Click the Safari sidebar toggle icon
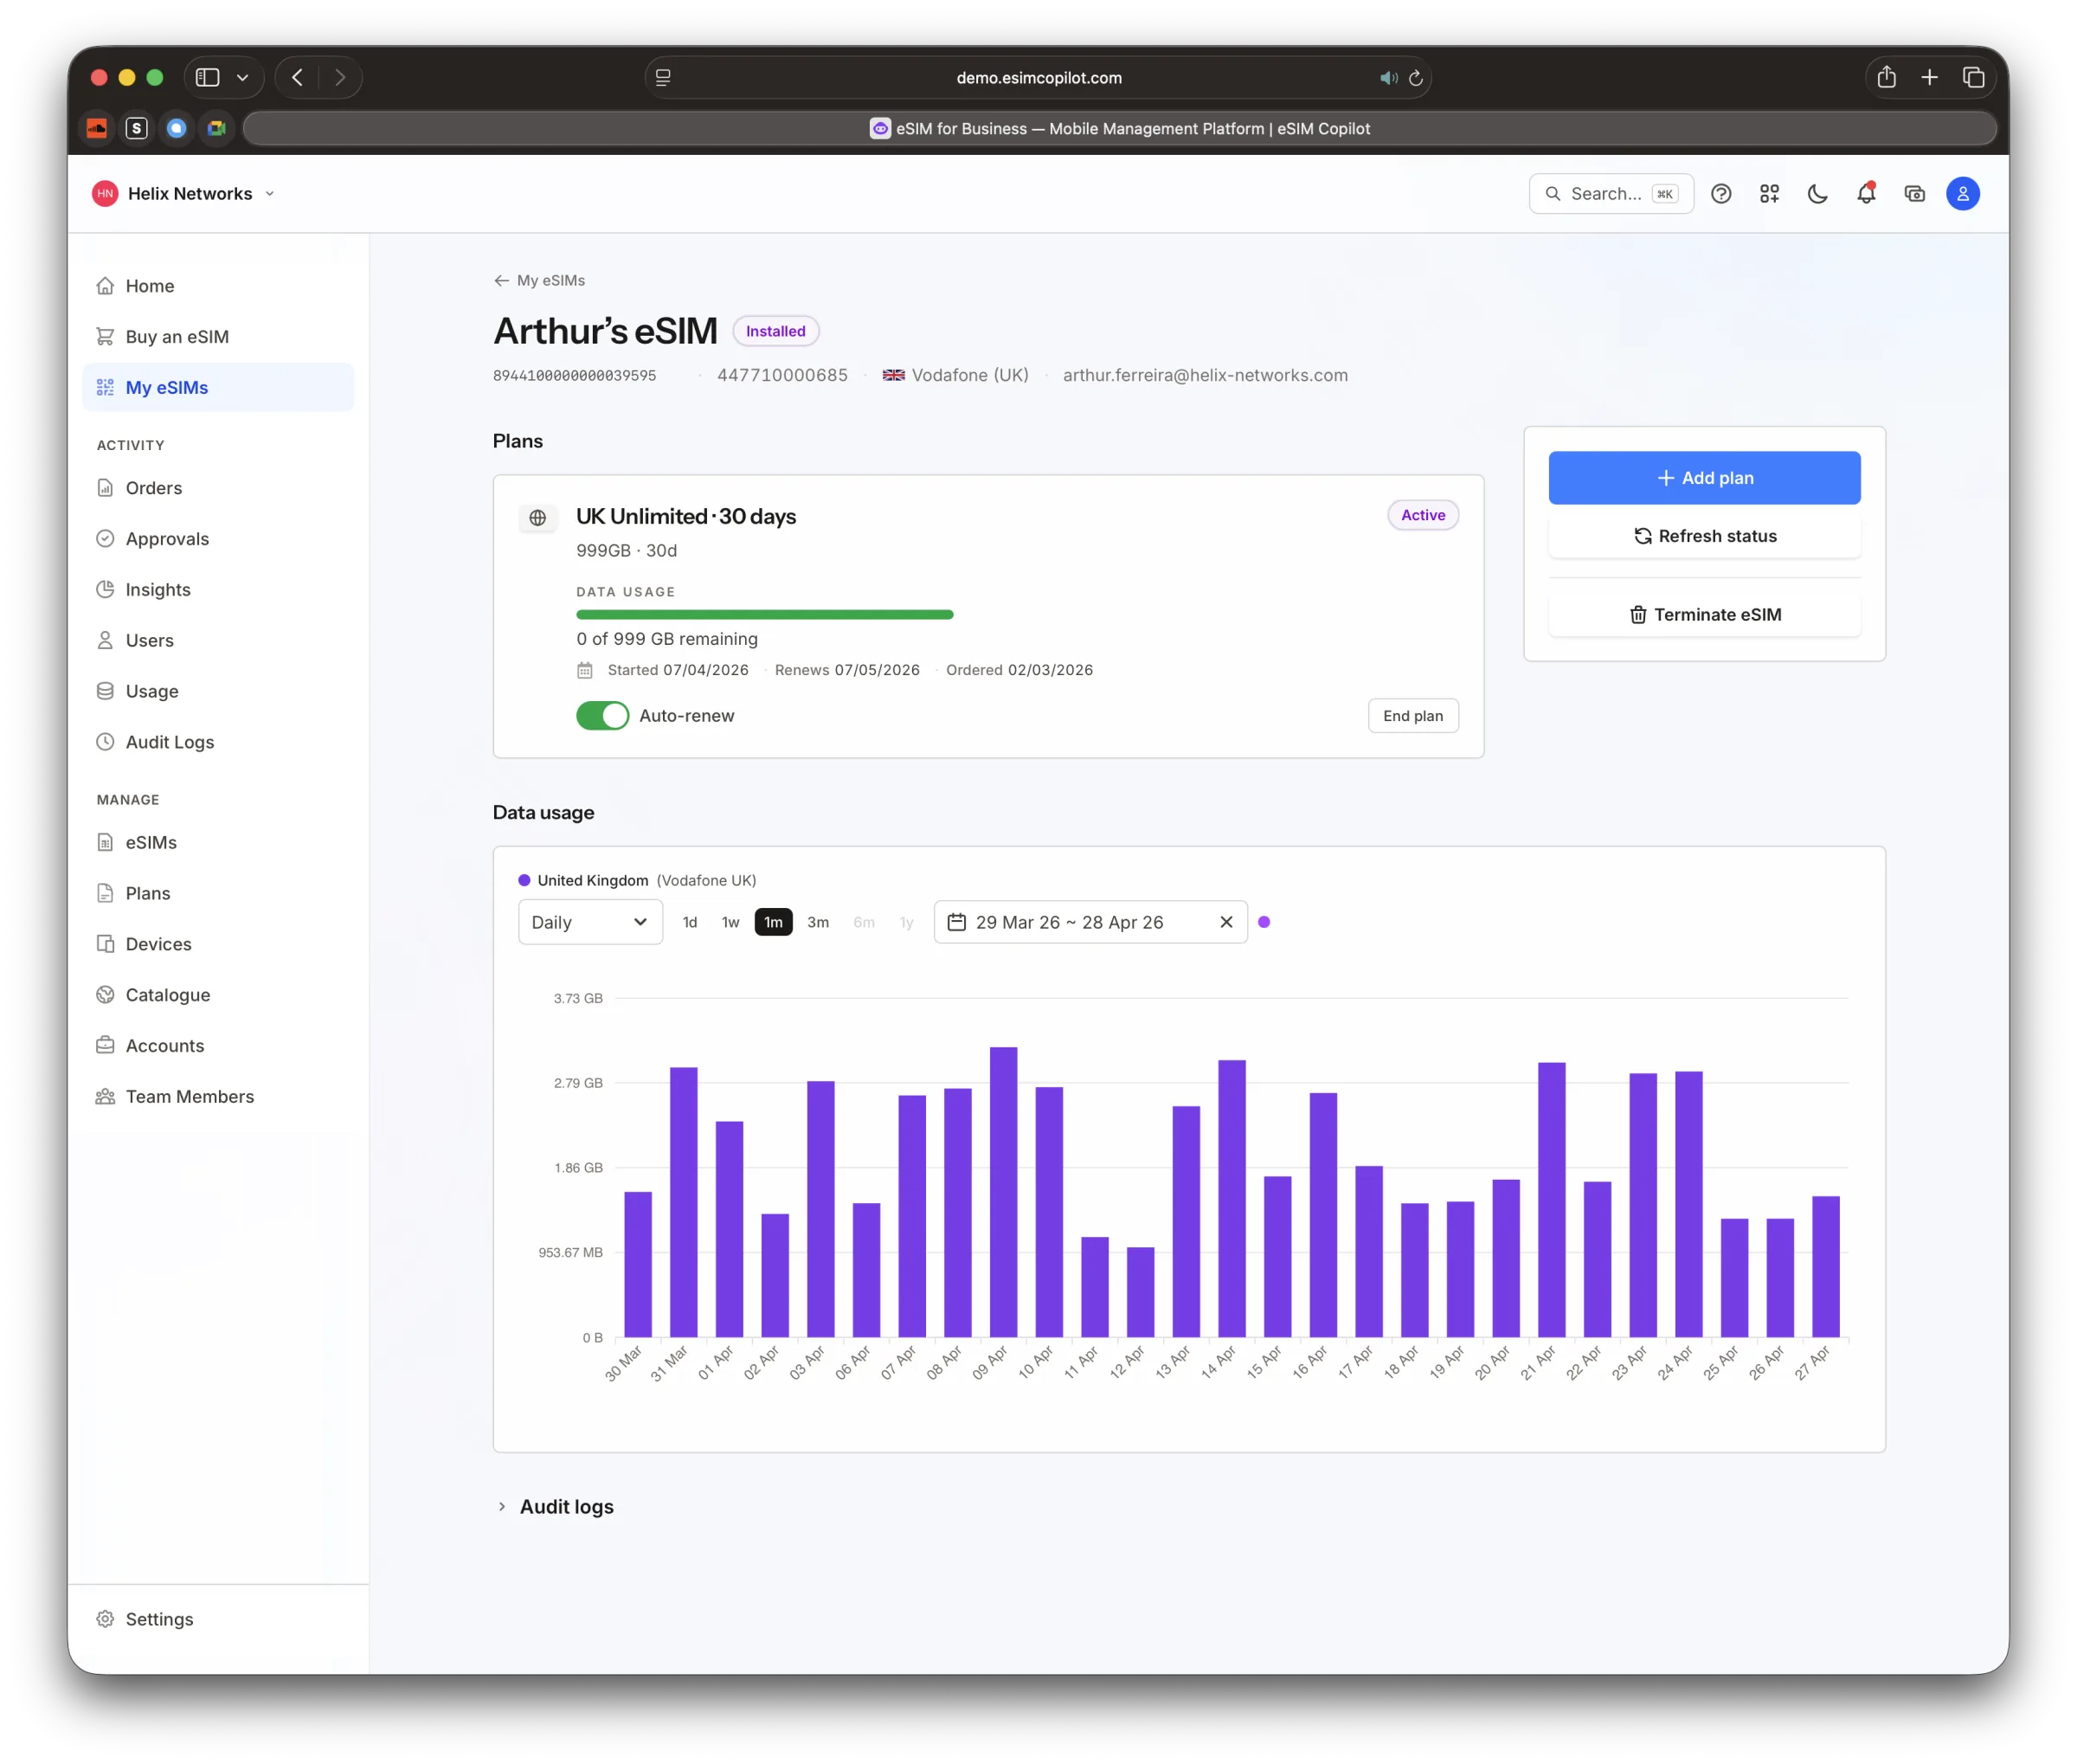The width and height of the screenshot is (2077, 1764). tap(207, 77)
